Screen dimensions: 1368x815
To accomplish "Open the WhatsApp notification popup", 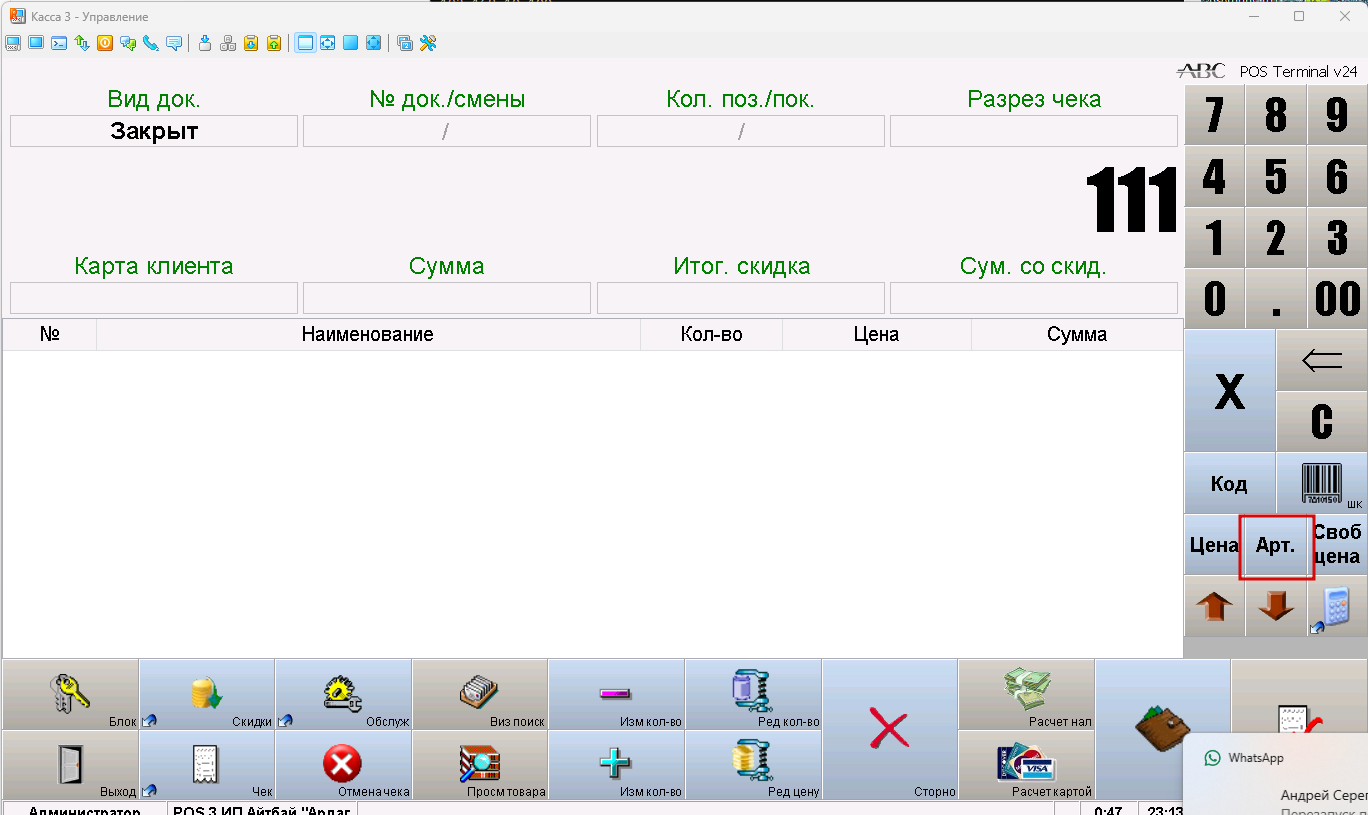I will click(1276, 776).
